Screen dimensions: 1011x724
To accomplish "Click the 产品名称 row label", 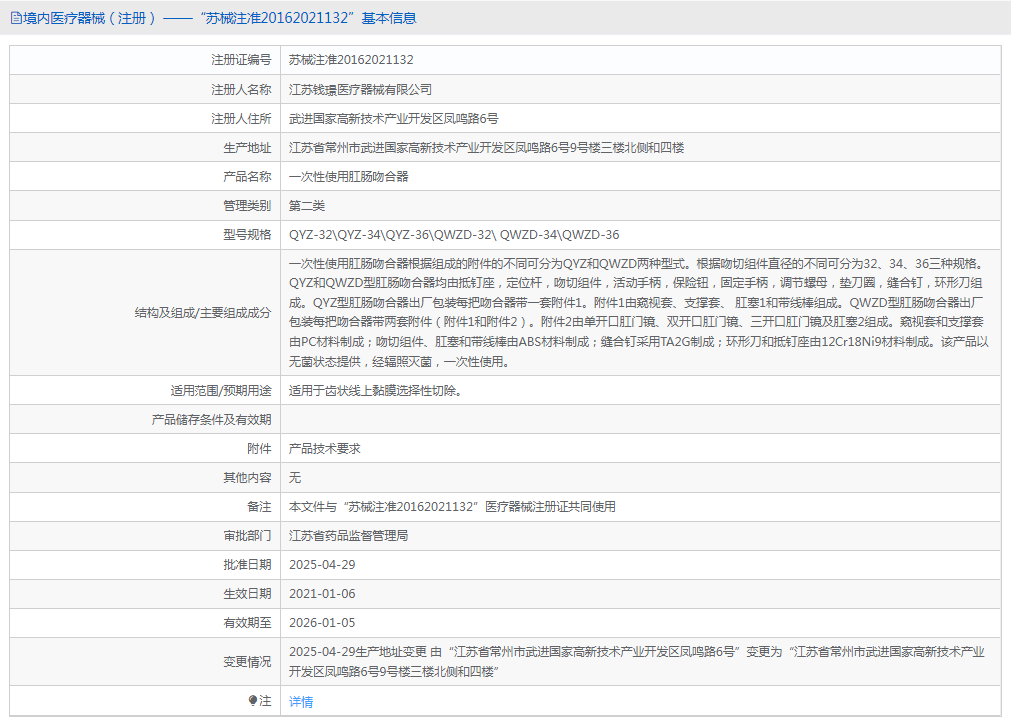I will (x=247, y=177).
